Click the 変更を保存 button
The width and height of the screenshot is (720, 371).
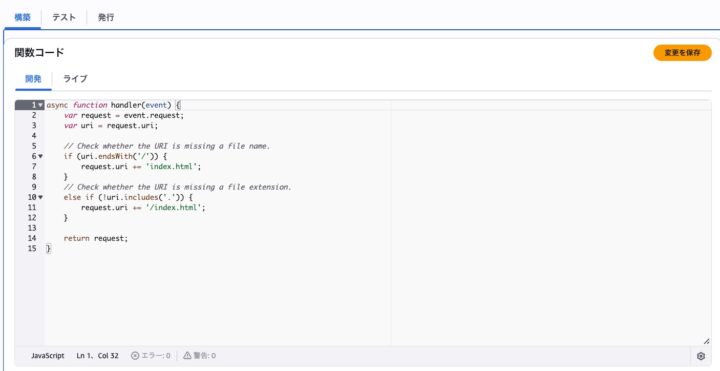pyautogui.click(x=682, y=53)
